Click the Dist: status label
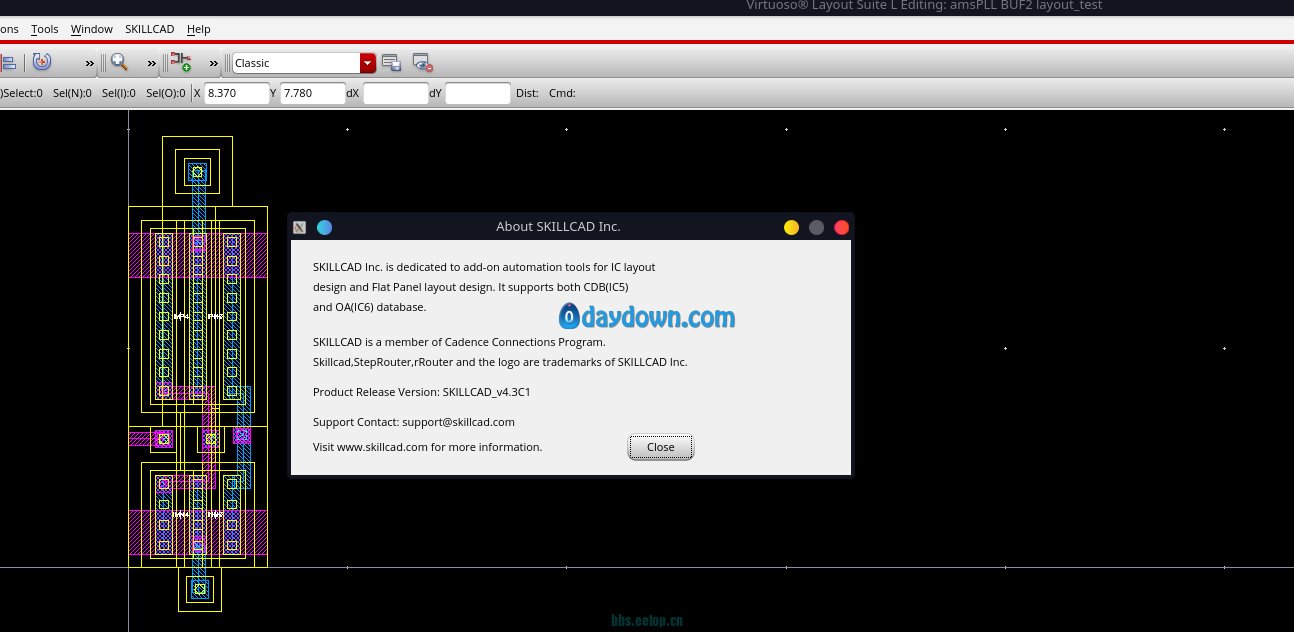 pyautogui.click(x=527, y=93)
